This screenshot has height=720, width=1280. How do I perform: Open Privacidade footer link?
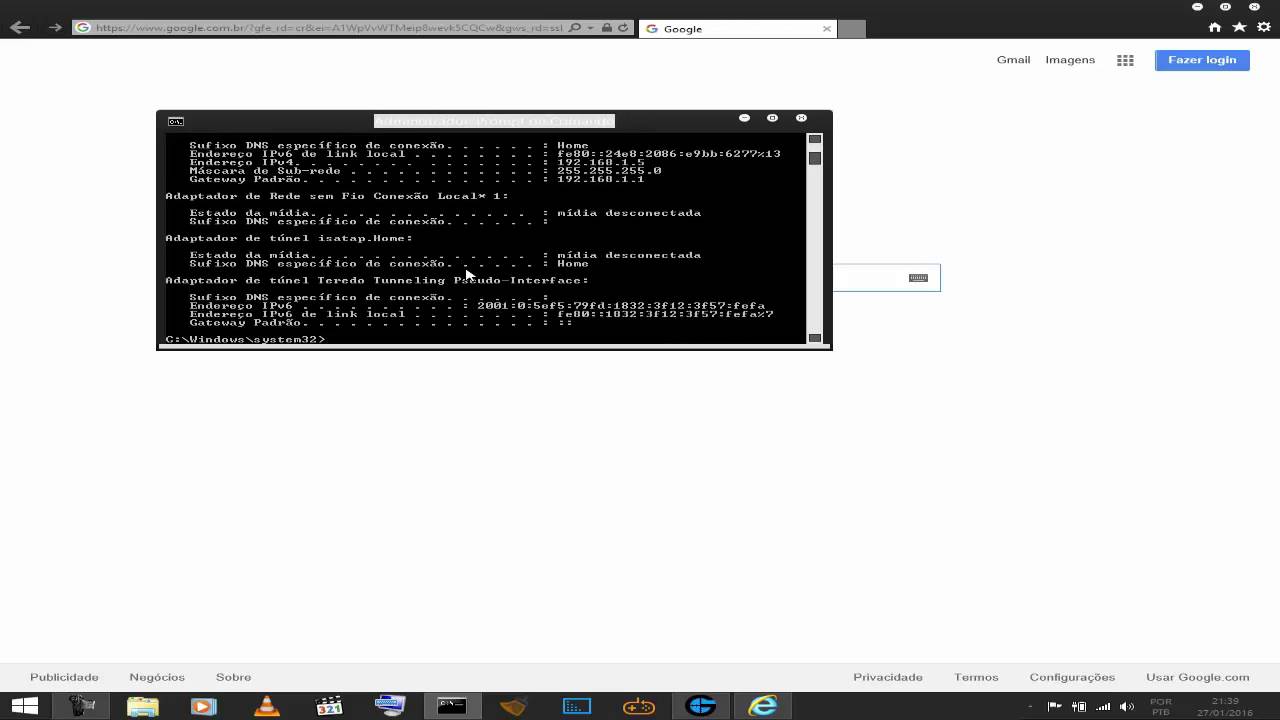tap(888, 677)
